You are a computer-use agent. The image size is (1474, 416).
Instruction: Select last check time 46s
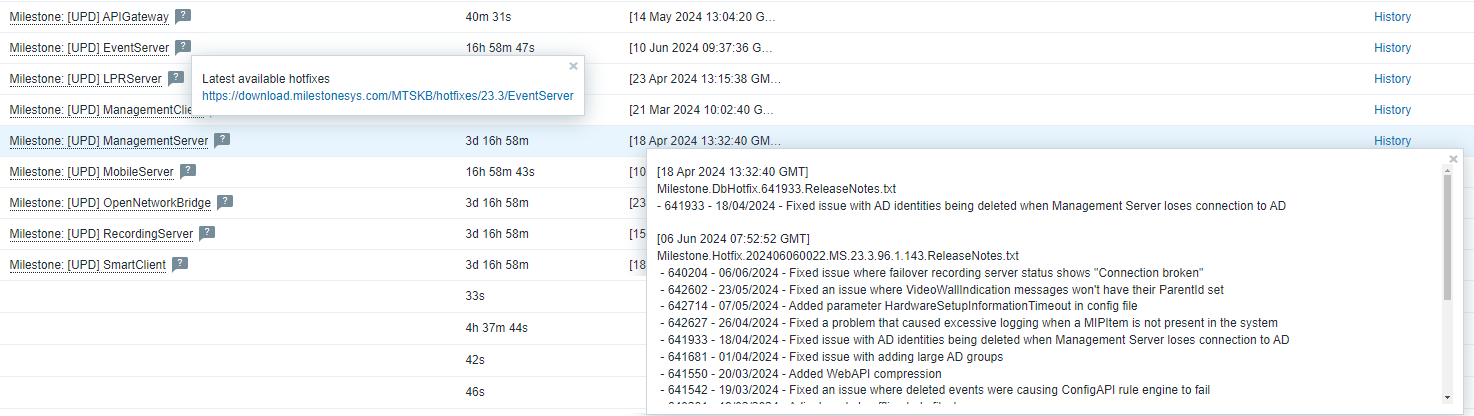(x=476, y=391)
